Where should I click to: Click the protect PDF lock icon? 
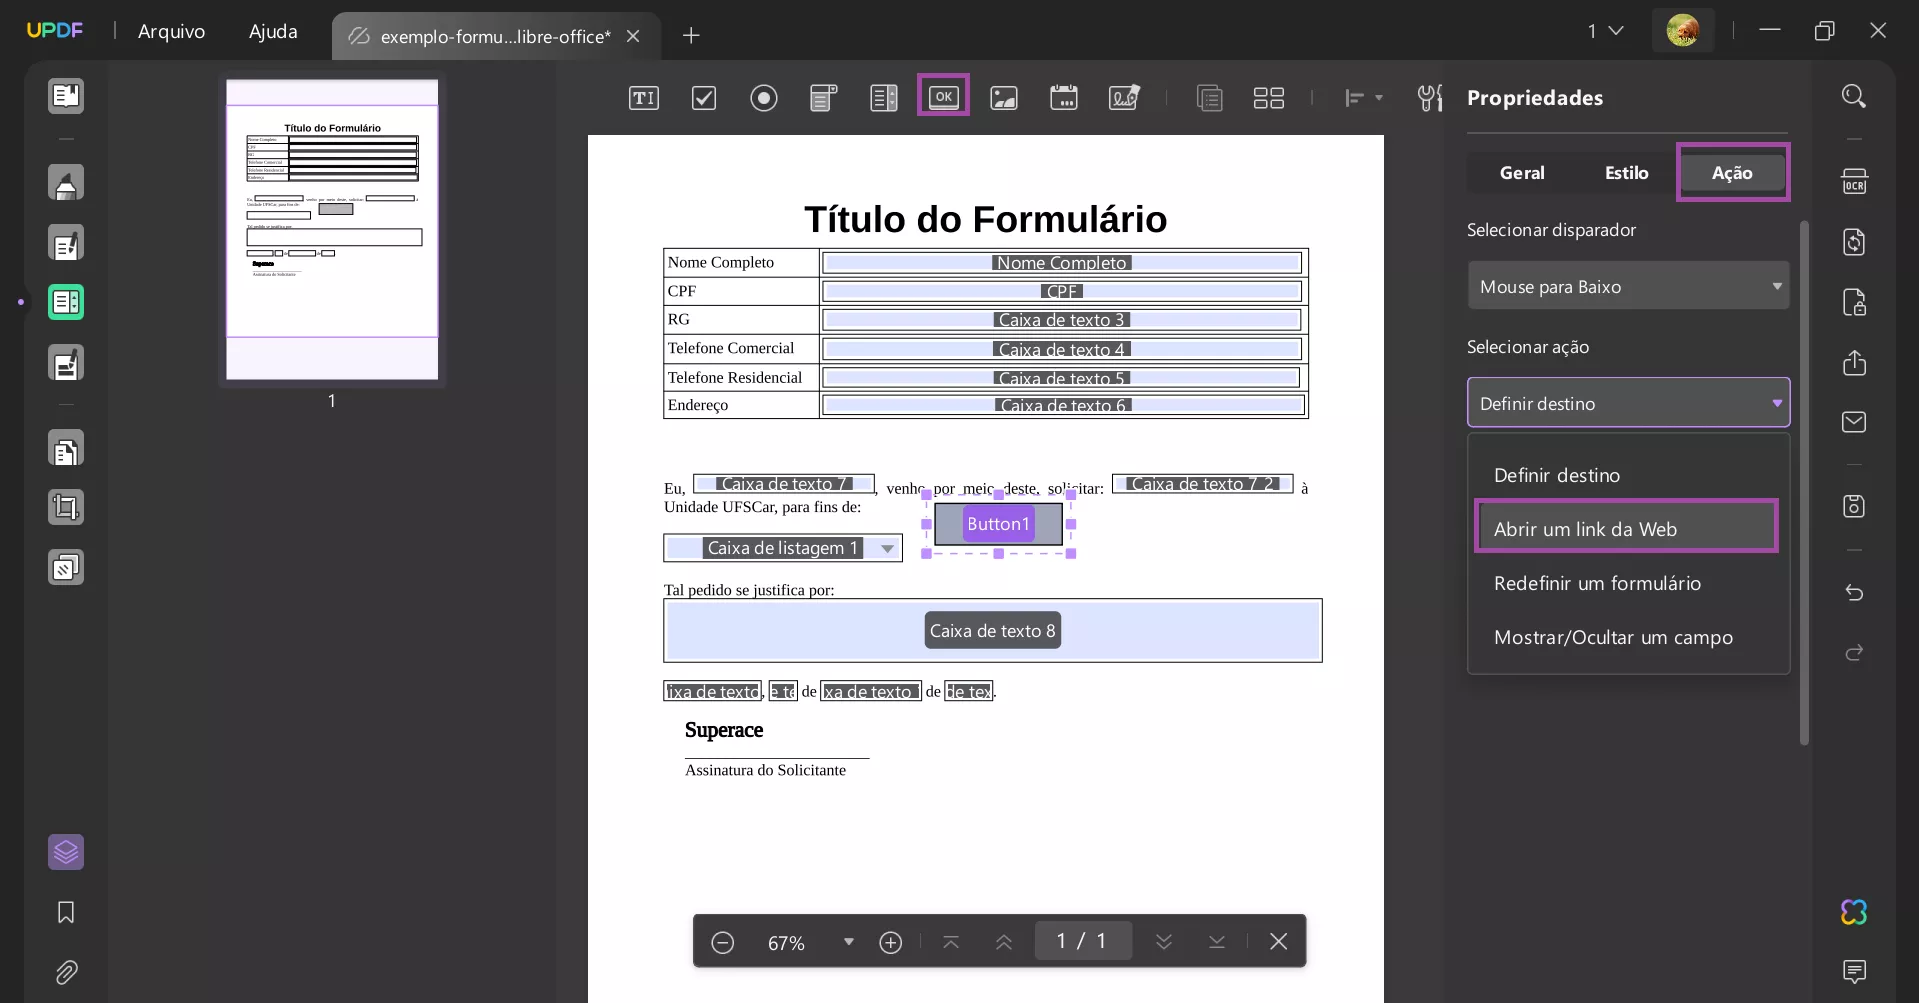[1854, 302]
